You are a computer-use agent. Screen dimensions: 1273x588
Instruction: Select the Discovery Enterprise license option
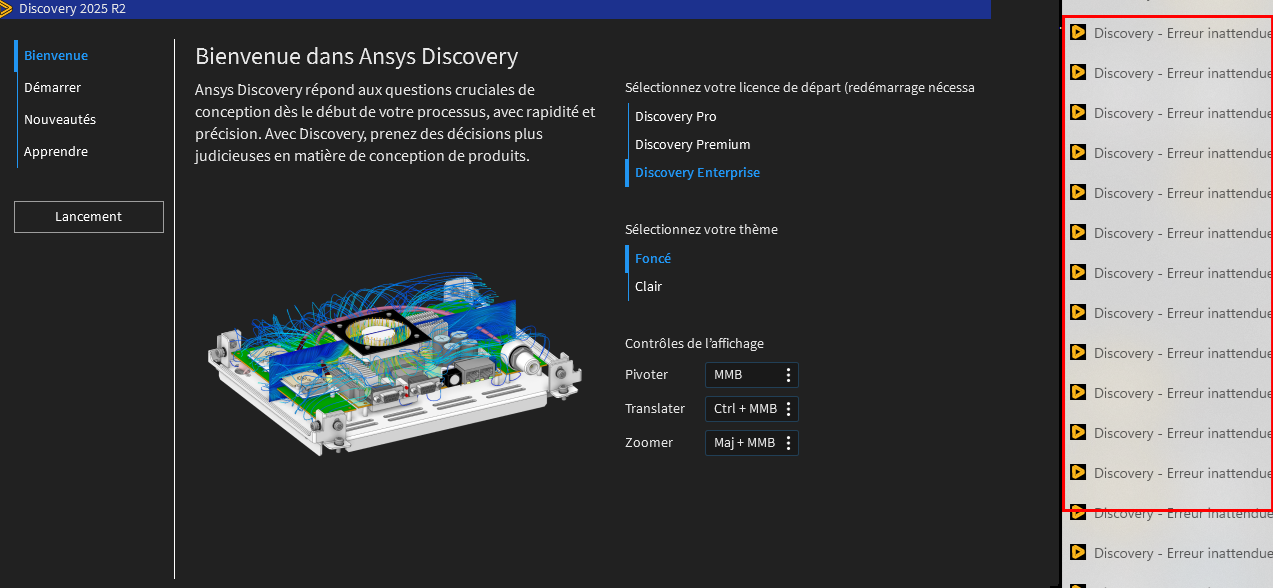point(697,173)
